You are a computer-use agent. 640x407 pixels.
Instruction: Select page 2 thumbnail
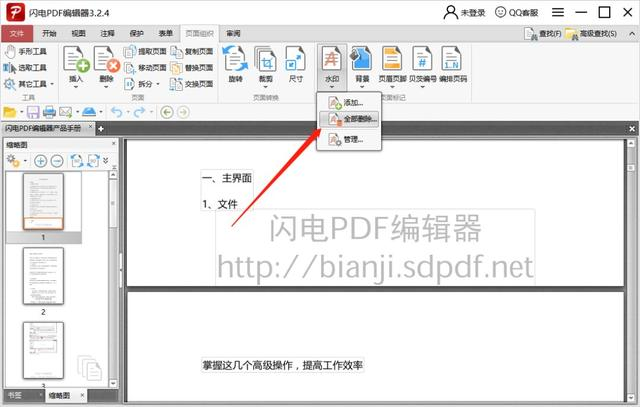tap(43, 276)
